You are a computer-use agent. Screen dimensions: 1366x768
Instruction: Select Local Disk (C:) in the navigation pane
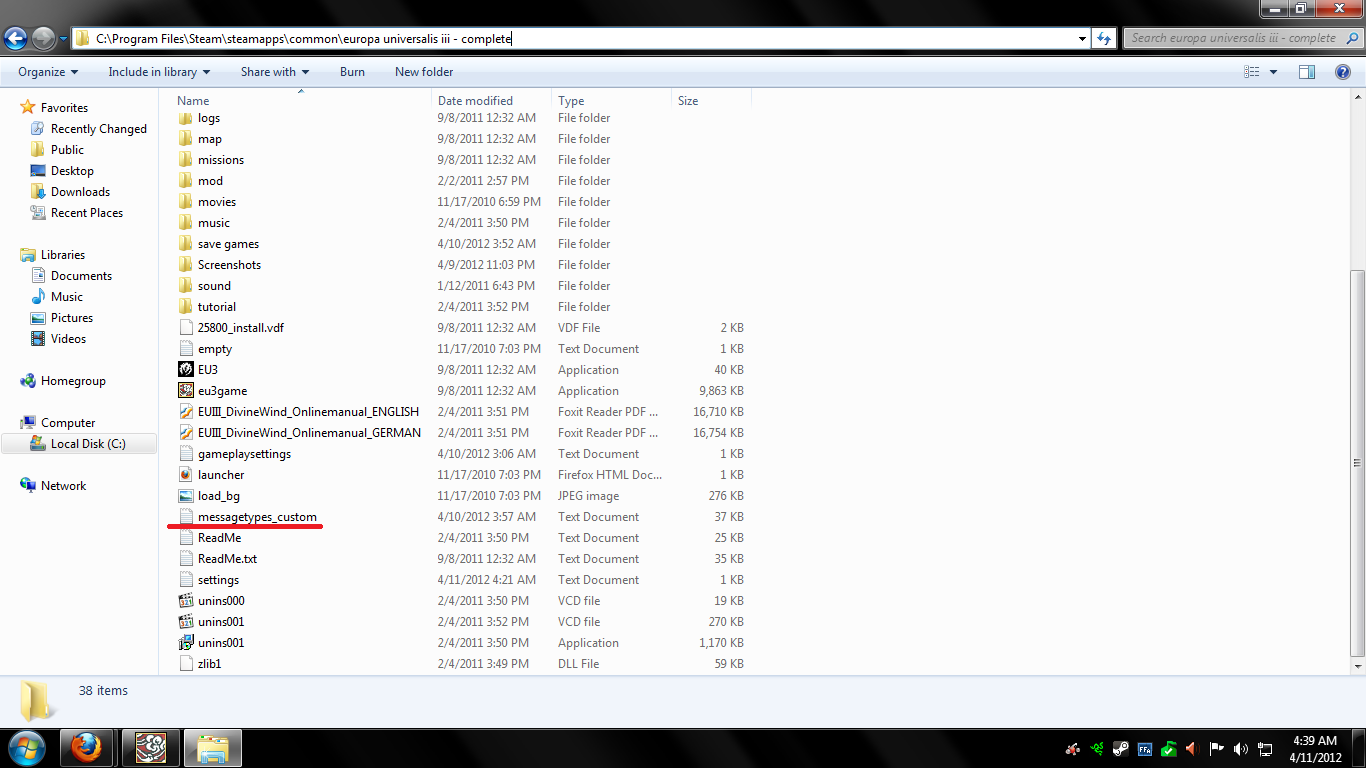(88, 444)
